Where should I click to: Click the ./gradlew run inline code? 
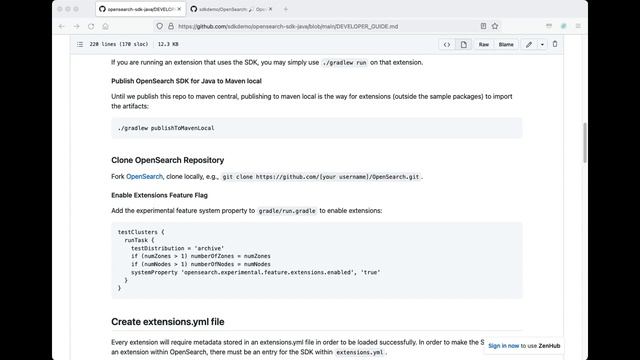pos(344,63)
